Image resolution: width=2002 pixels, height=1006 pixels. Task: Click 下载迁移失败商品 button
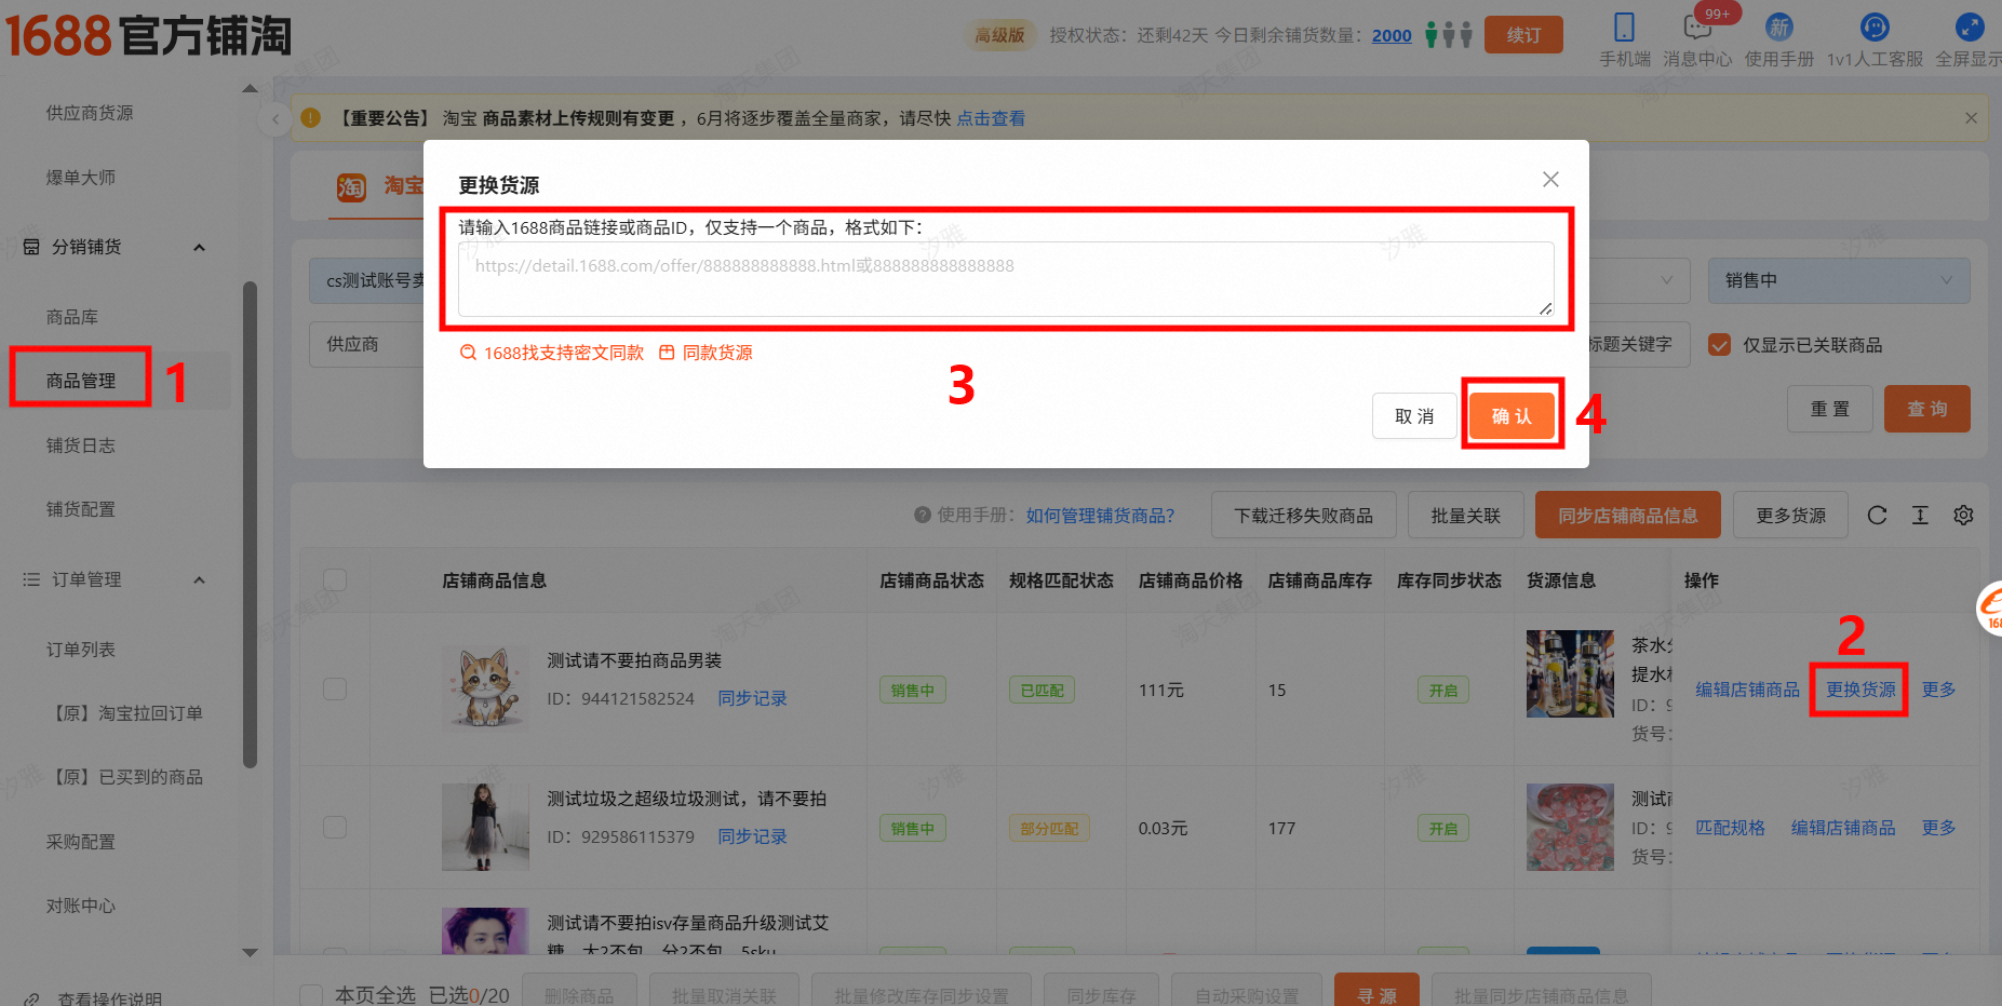(1303, 515)
